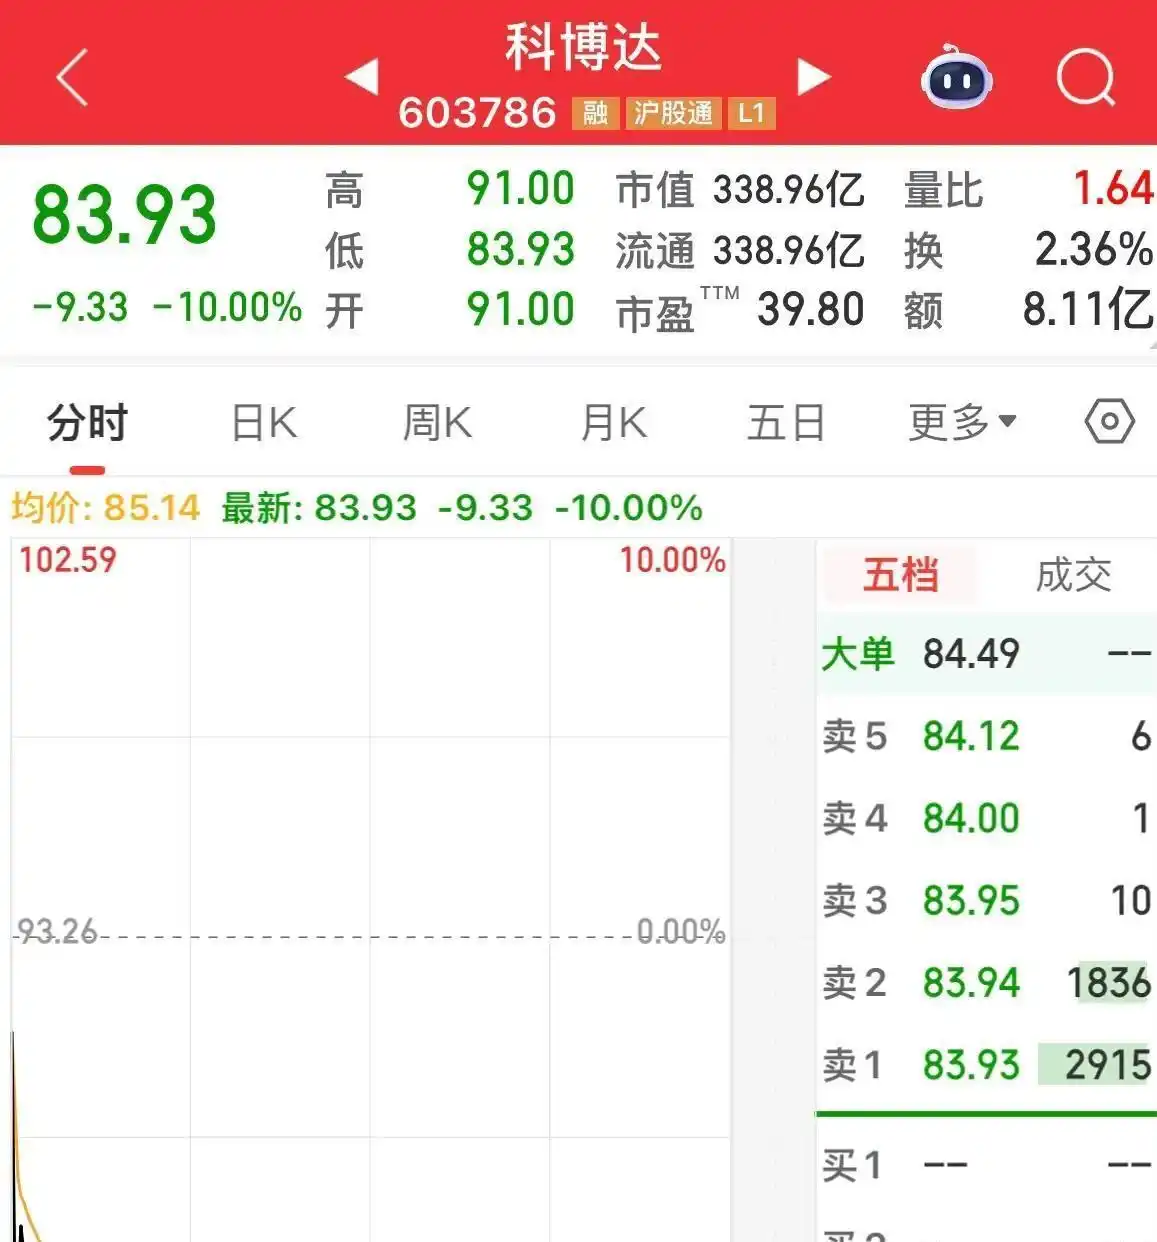Viewport: 1157px width, 1242px height.
Task: Tap the back arrow to exit stock page
Action: [70, 77]
